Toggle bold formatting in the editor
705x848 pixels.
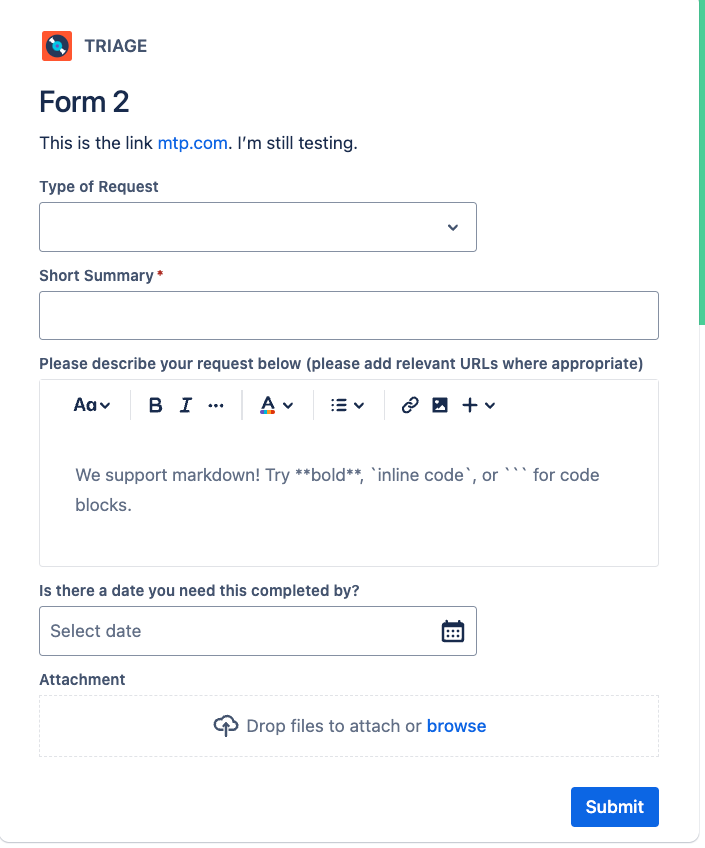[155, 405]
